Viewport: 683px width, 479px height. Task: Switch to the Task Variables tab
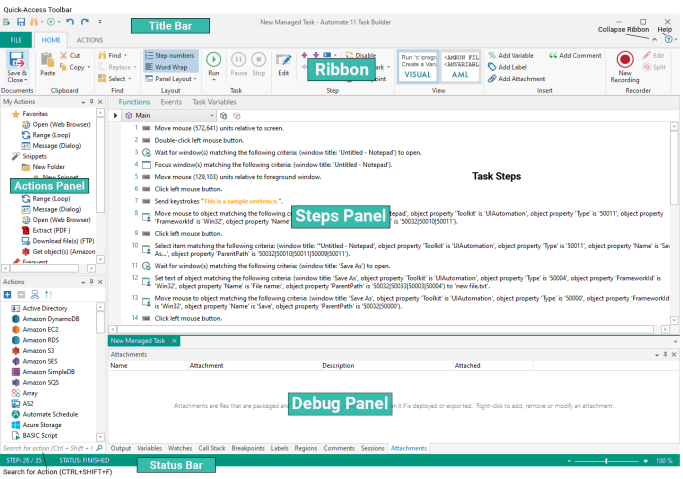pyautogui.click(x=214, y=102)
